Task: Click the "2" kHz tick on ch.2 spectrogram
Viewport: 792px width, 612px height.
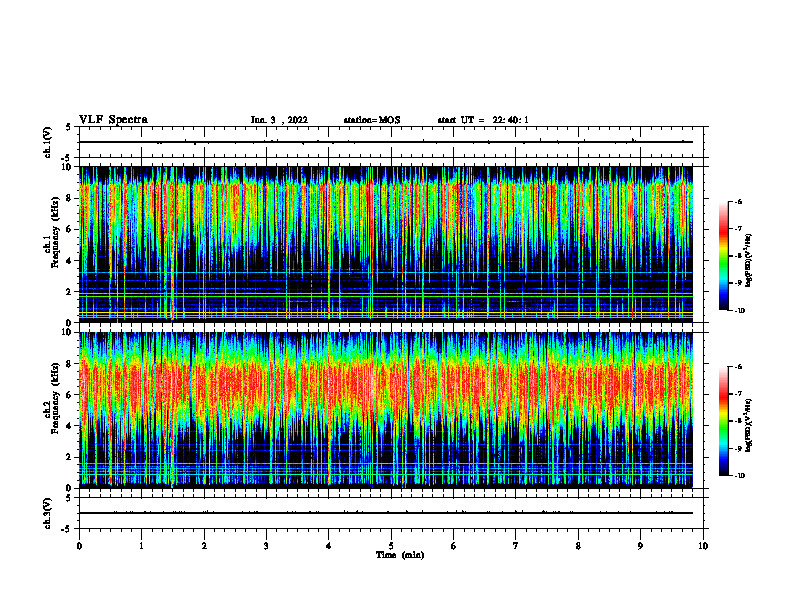Action: (x=70, y=457)
